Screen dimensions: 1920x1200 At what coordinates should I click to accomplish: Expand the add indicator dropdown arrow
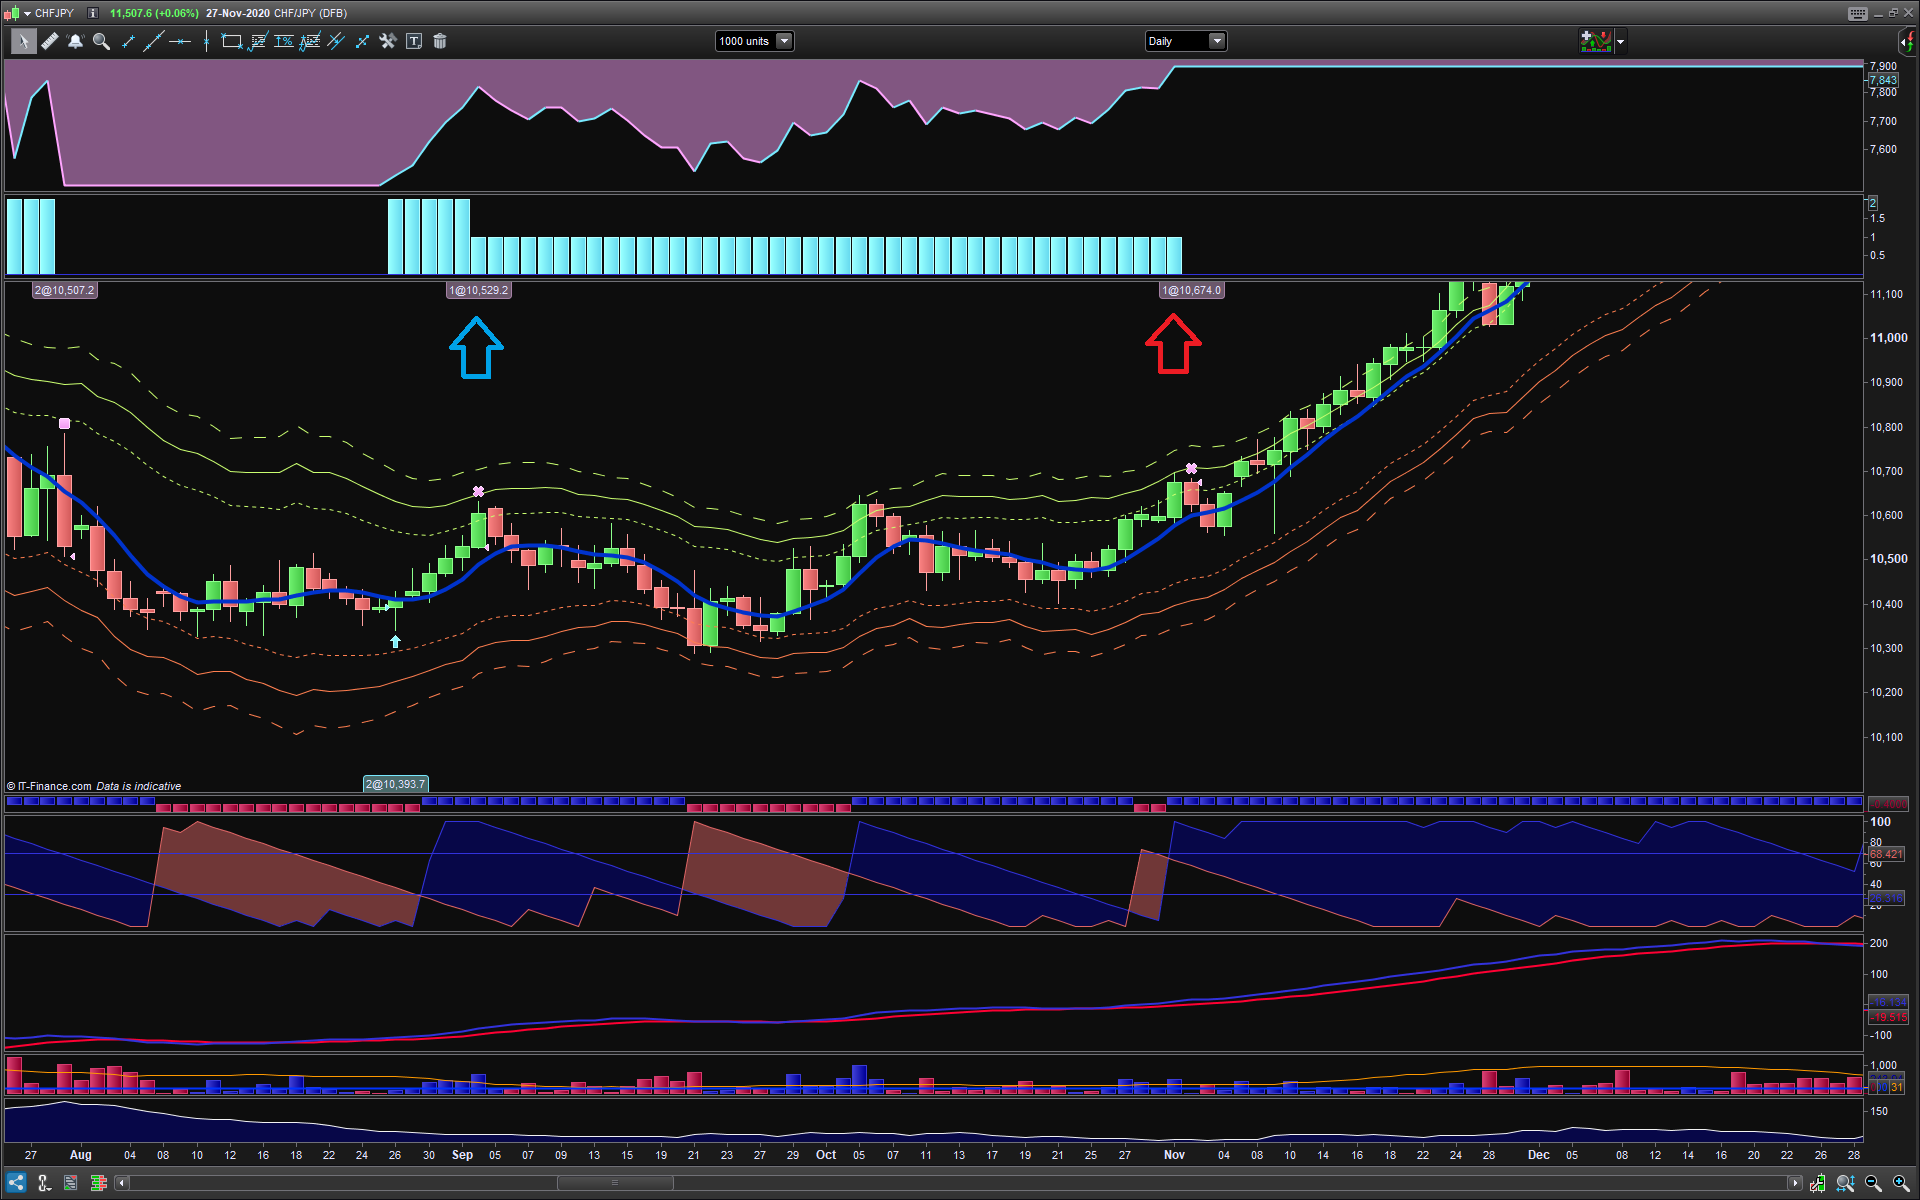(1621, 41)
